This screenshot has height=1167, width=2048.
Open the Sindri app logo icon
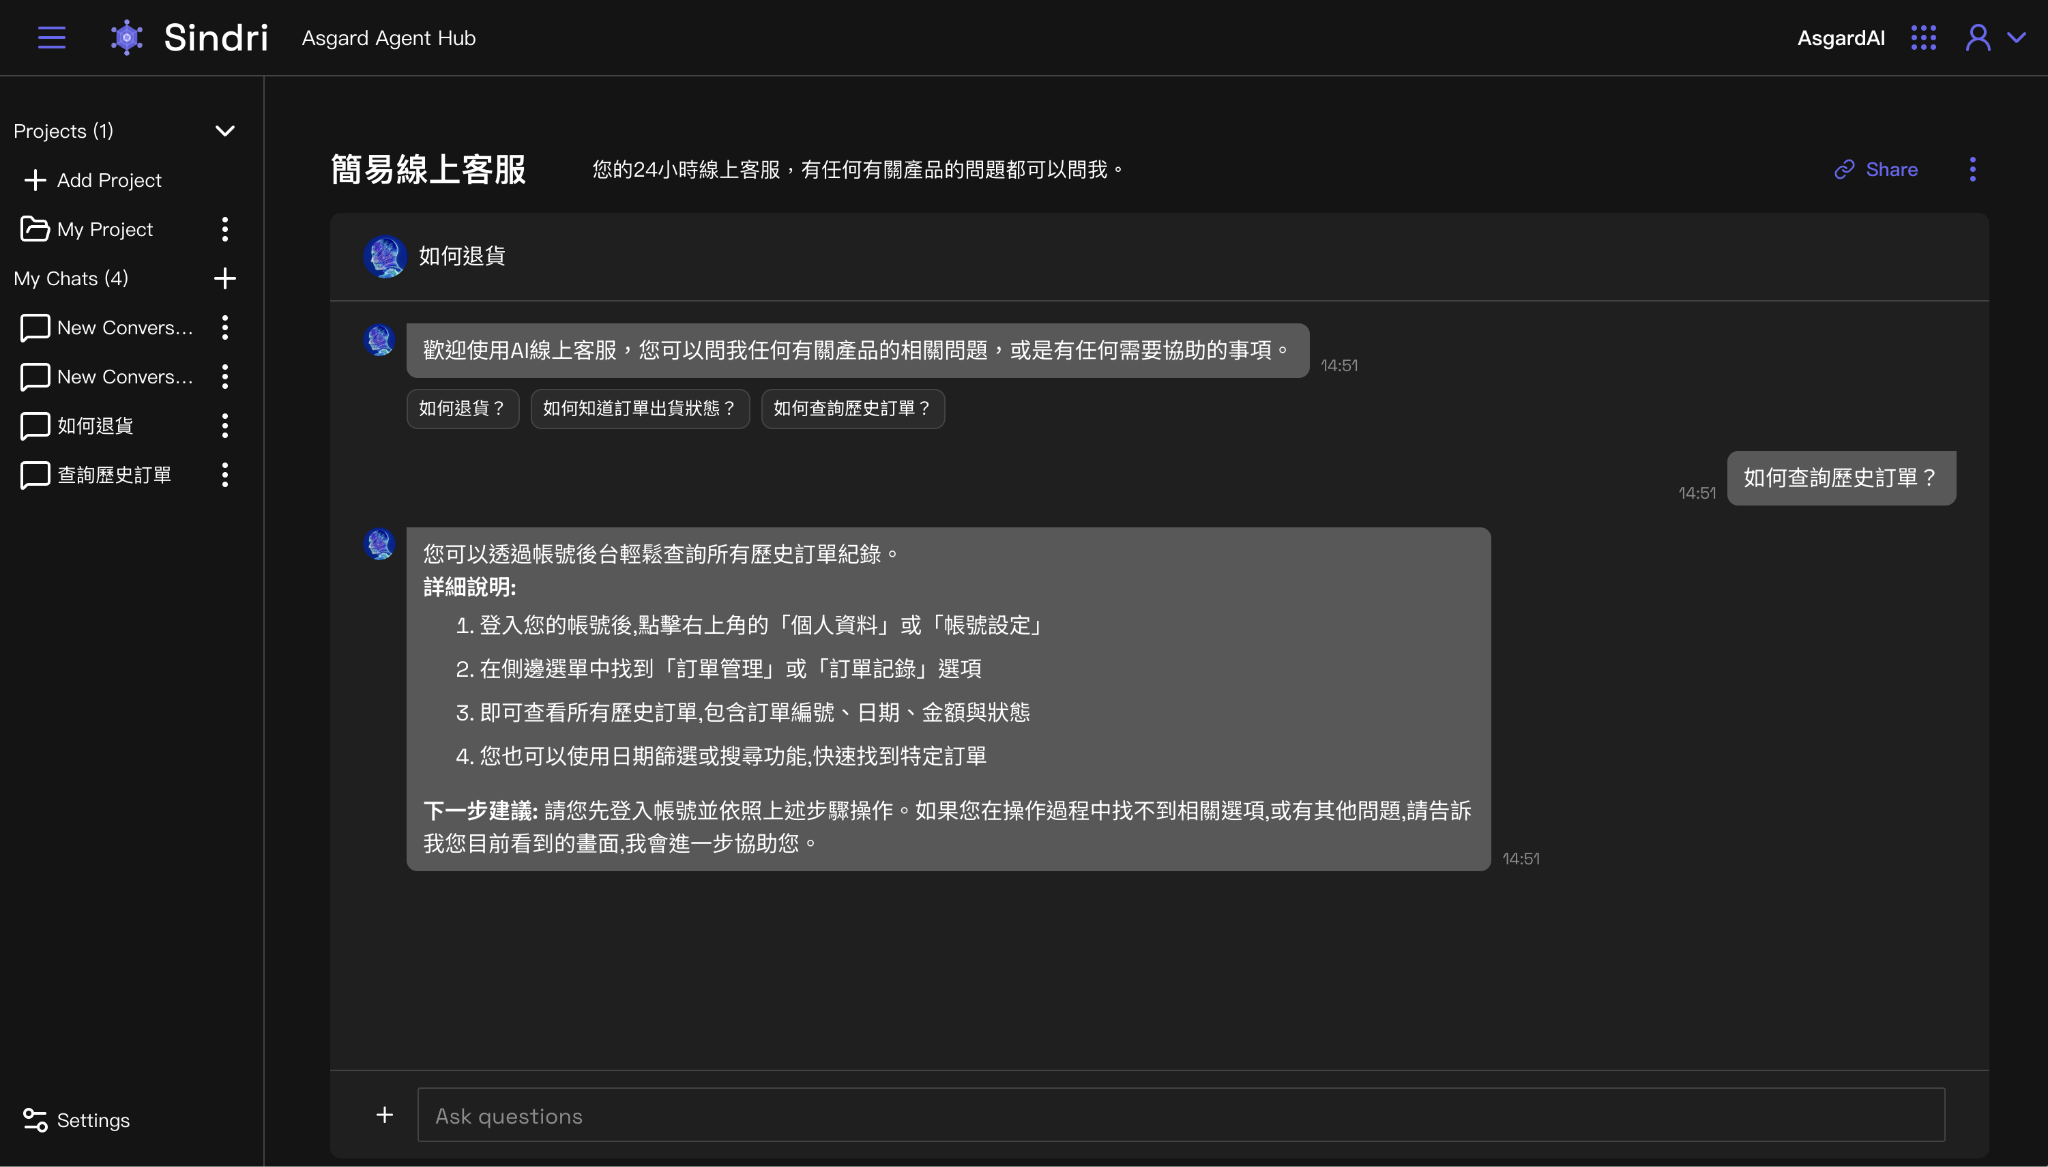[126, 37]
